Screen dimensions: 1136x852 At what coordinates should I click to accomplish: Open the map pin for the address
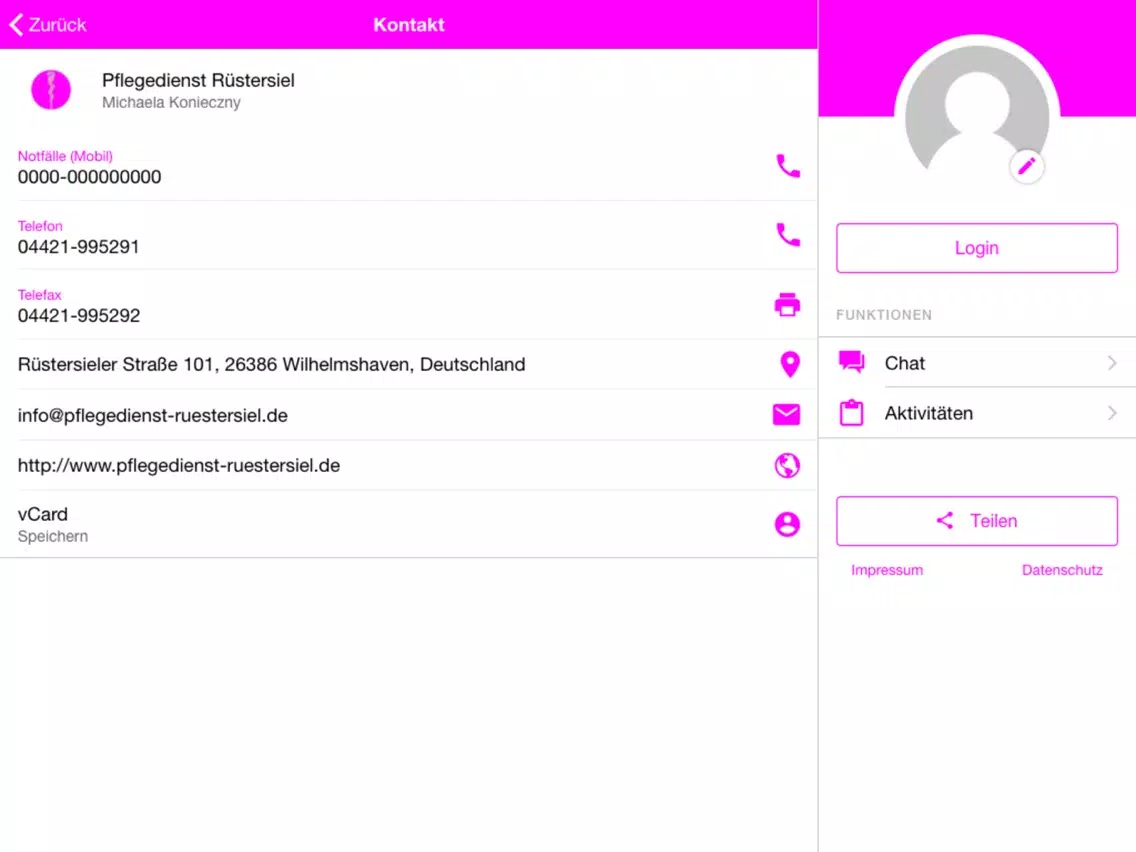790,364
